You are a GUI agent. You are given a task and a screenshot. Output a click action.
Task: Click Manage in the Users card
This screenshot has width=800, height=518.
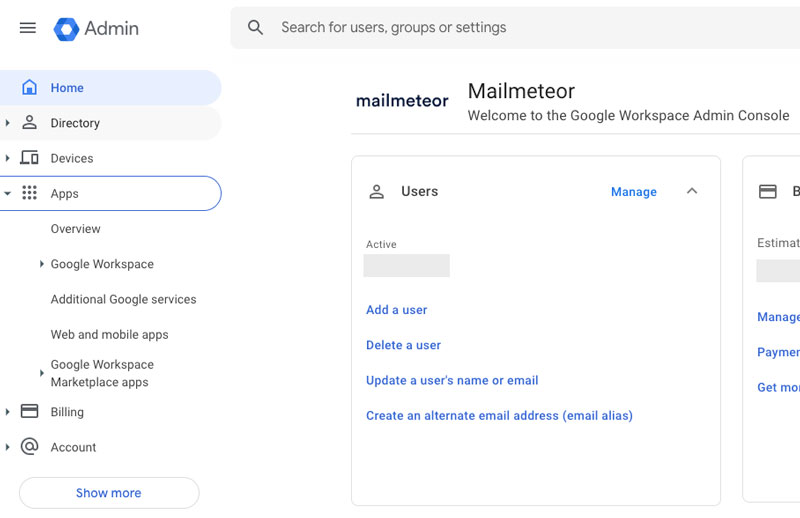(634, 191)
